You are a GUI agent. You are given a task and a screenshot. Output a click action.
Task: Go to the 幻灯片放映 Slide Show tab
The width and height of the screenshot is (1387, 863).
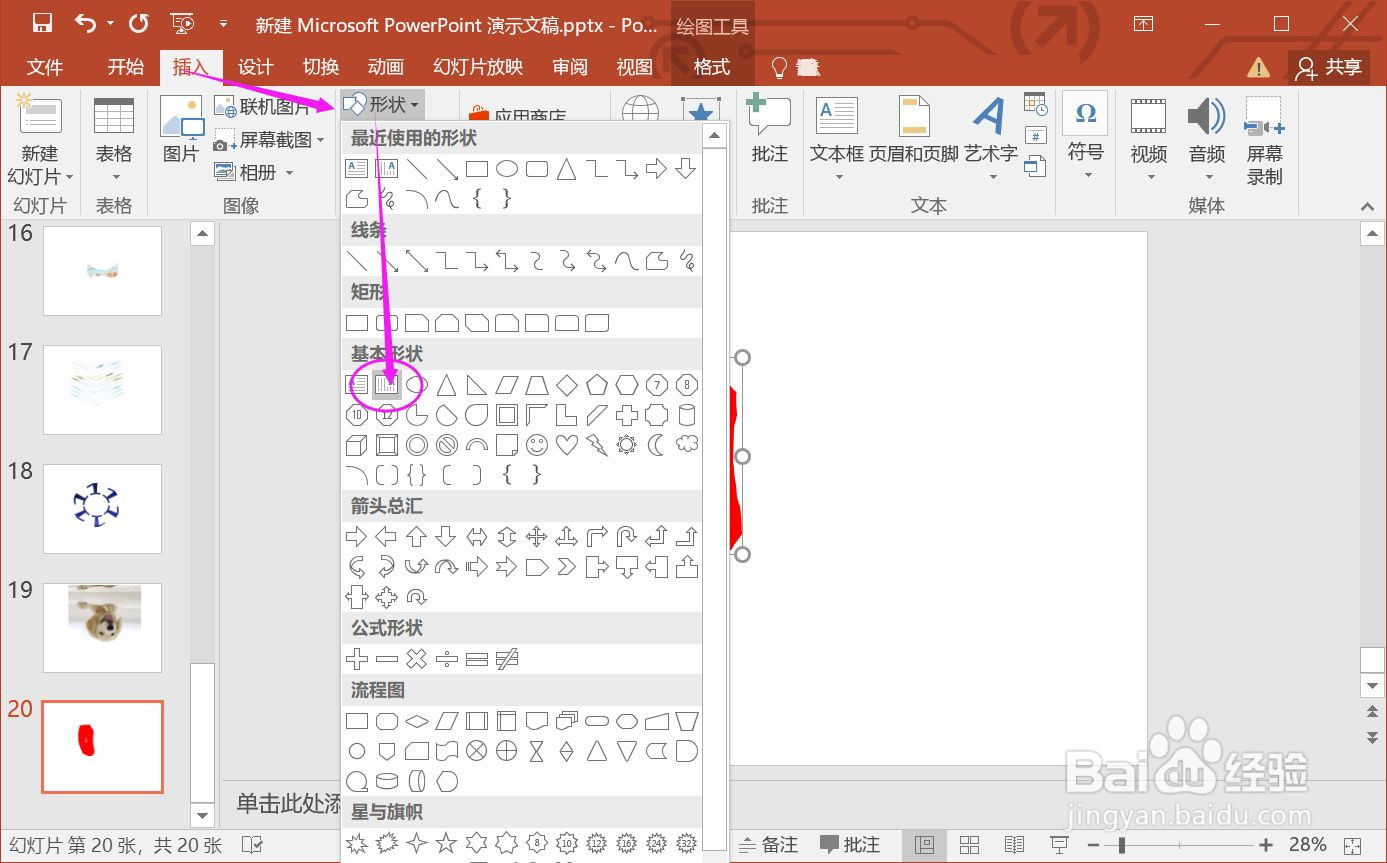478,67
